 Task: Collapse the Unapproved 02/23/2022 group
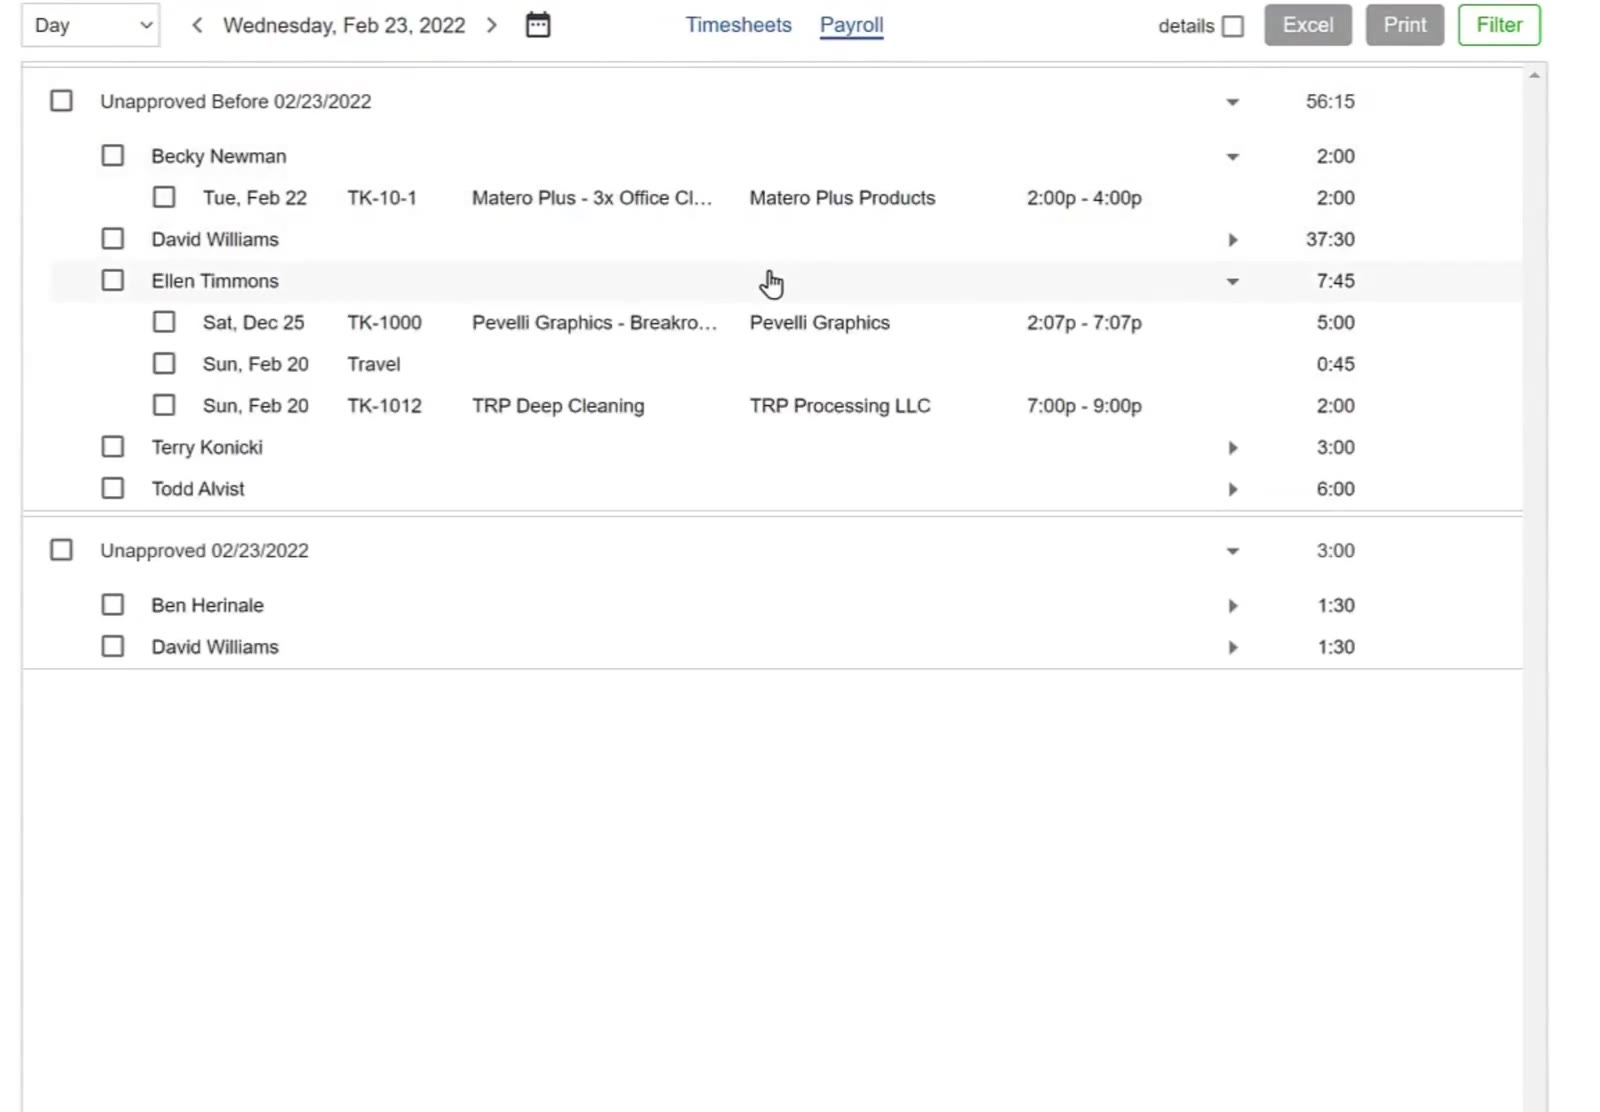1232,551
